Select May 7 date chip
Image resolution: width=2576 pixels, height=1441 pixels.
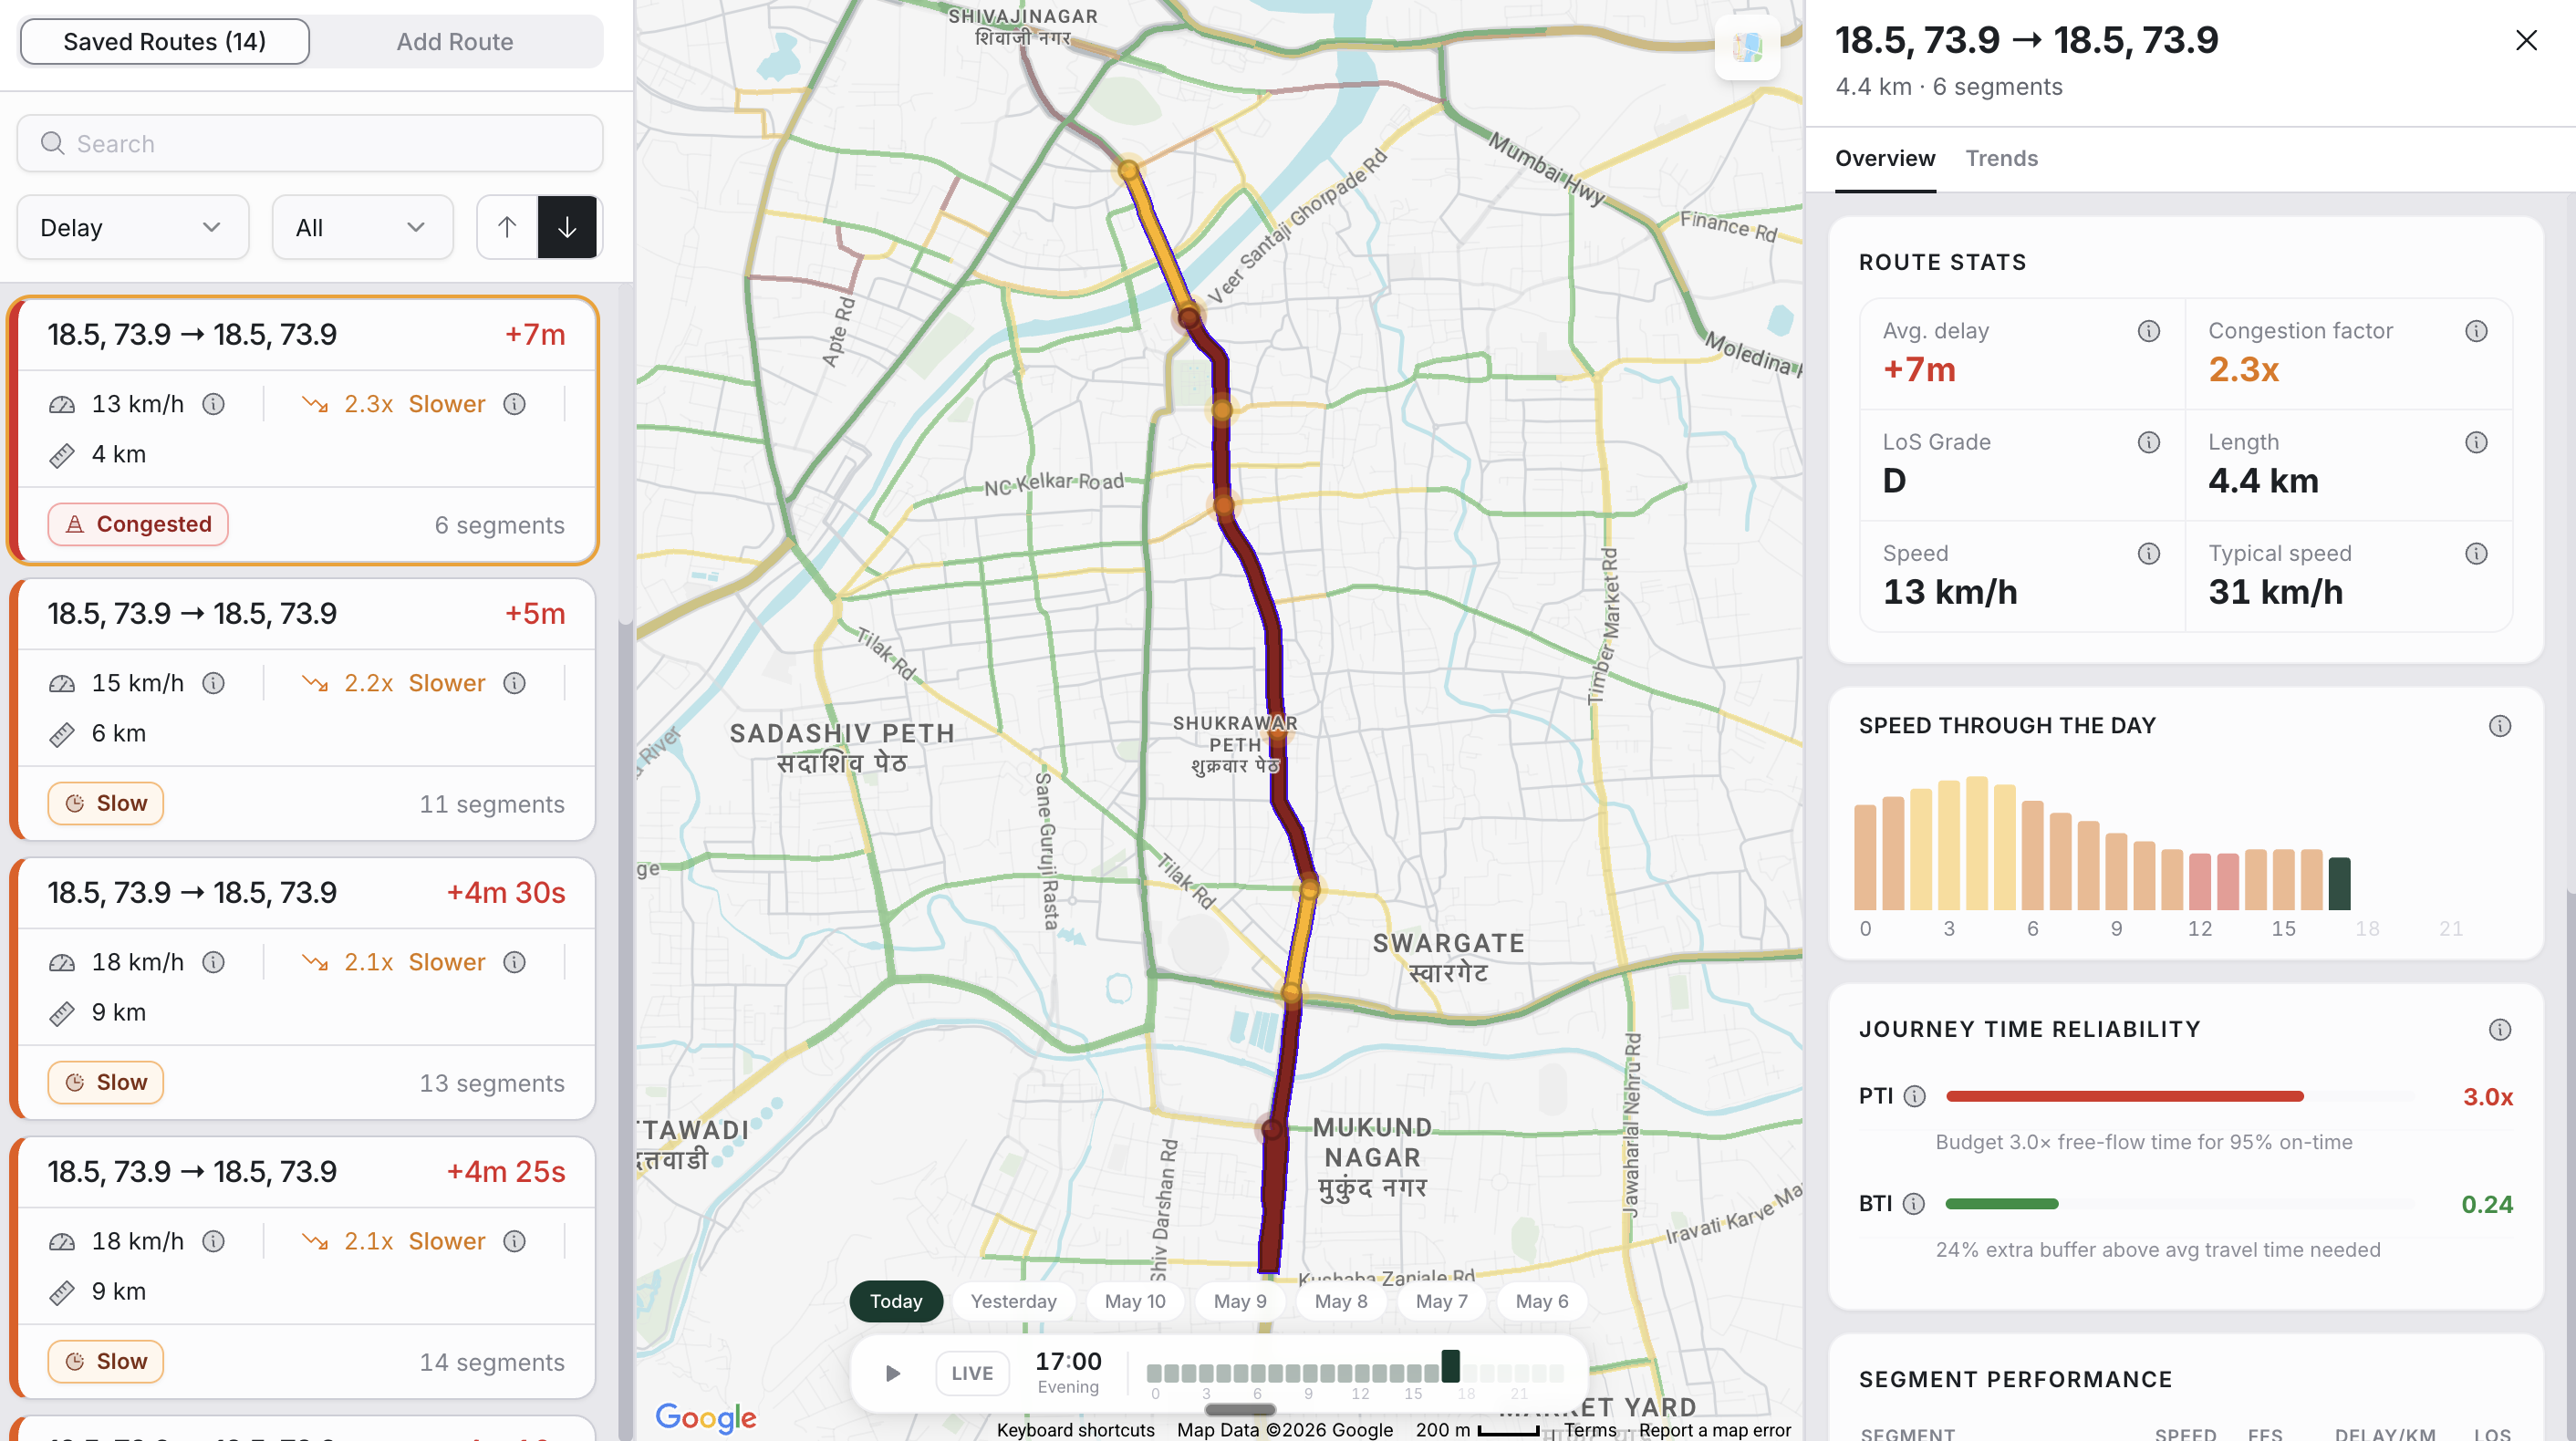click(x=1441, y=1301)
